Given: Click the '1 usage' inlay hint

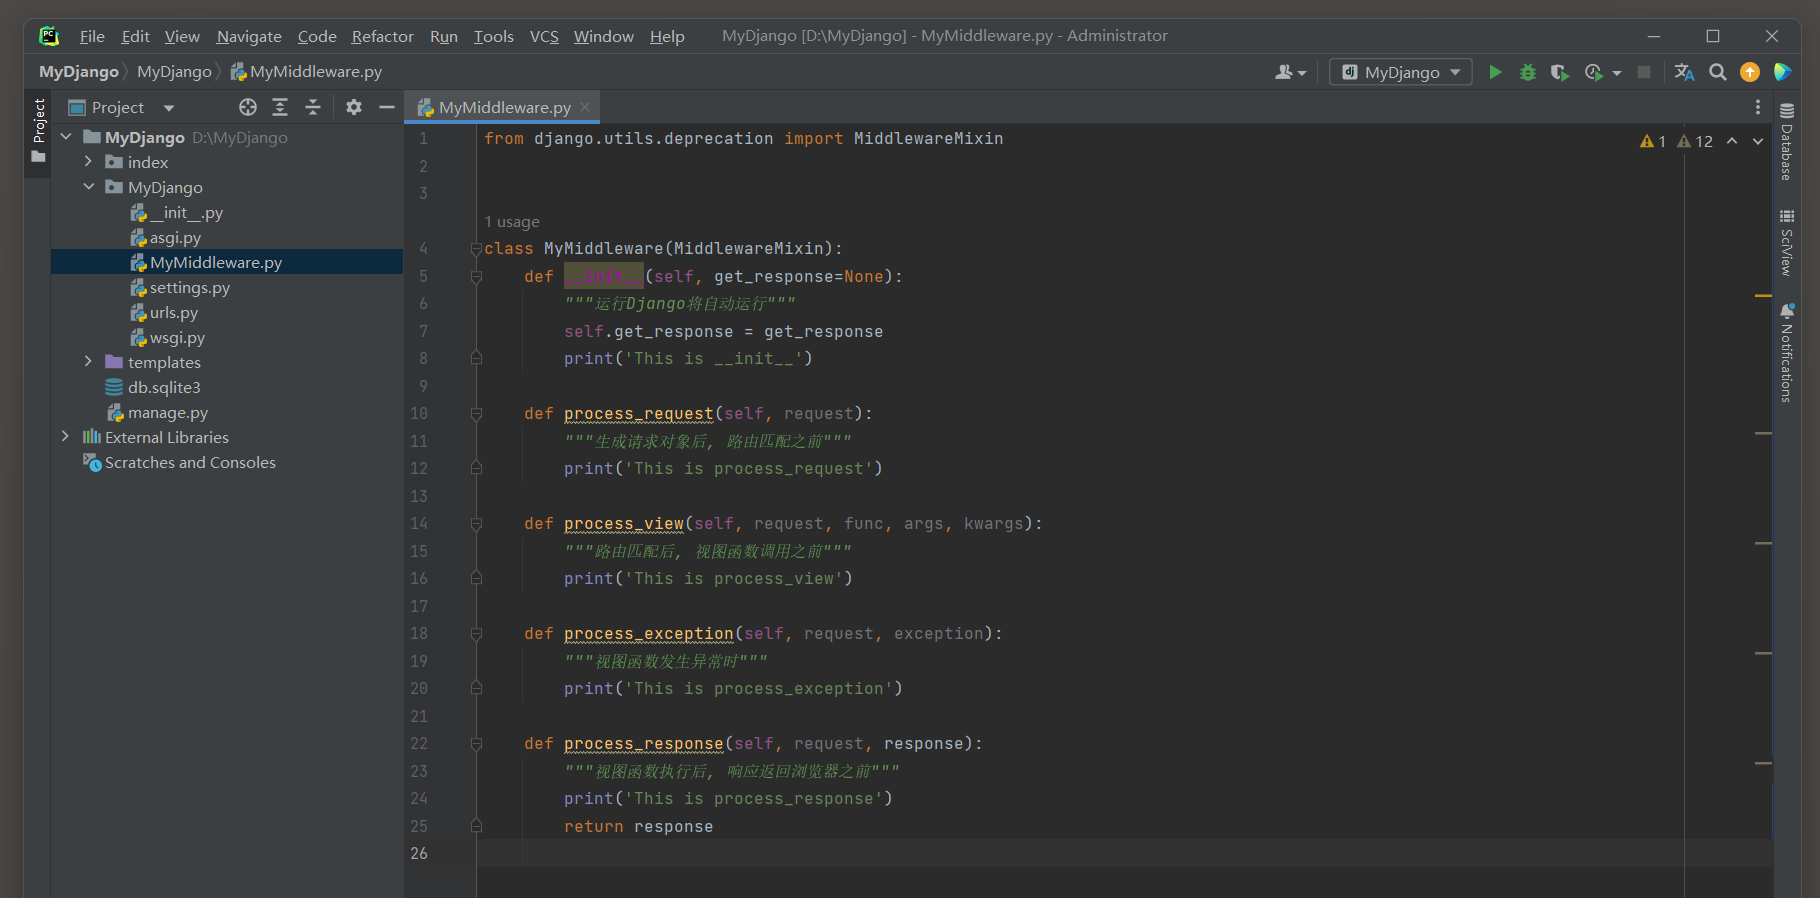Looking at the screenshot, I should 511,222.
